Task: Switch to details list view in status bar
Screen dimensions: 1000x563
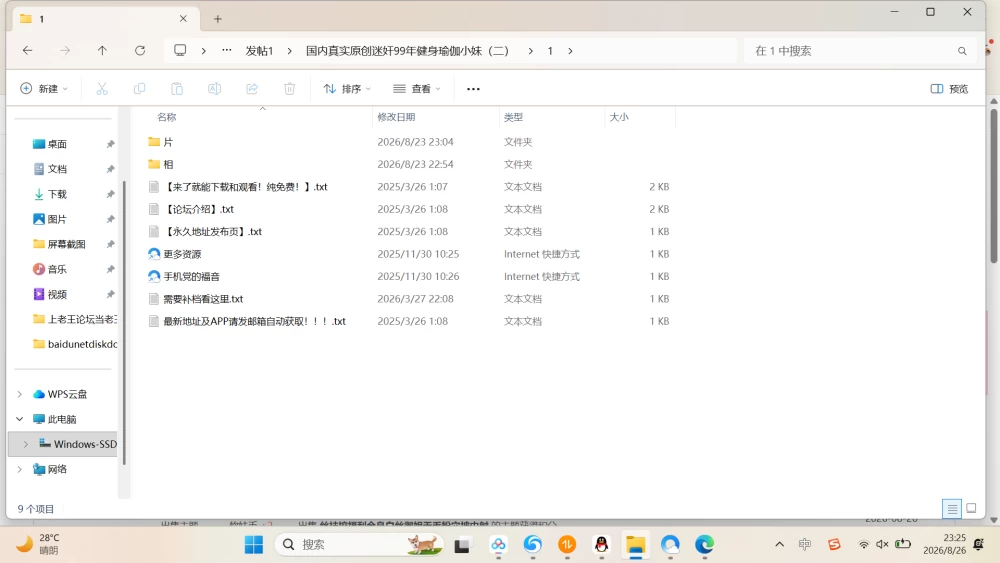Action: tap(952, 508)
